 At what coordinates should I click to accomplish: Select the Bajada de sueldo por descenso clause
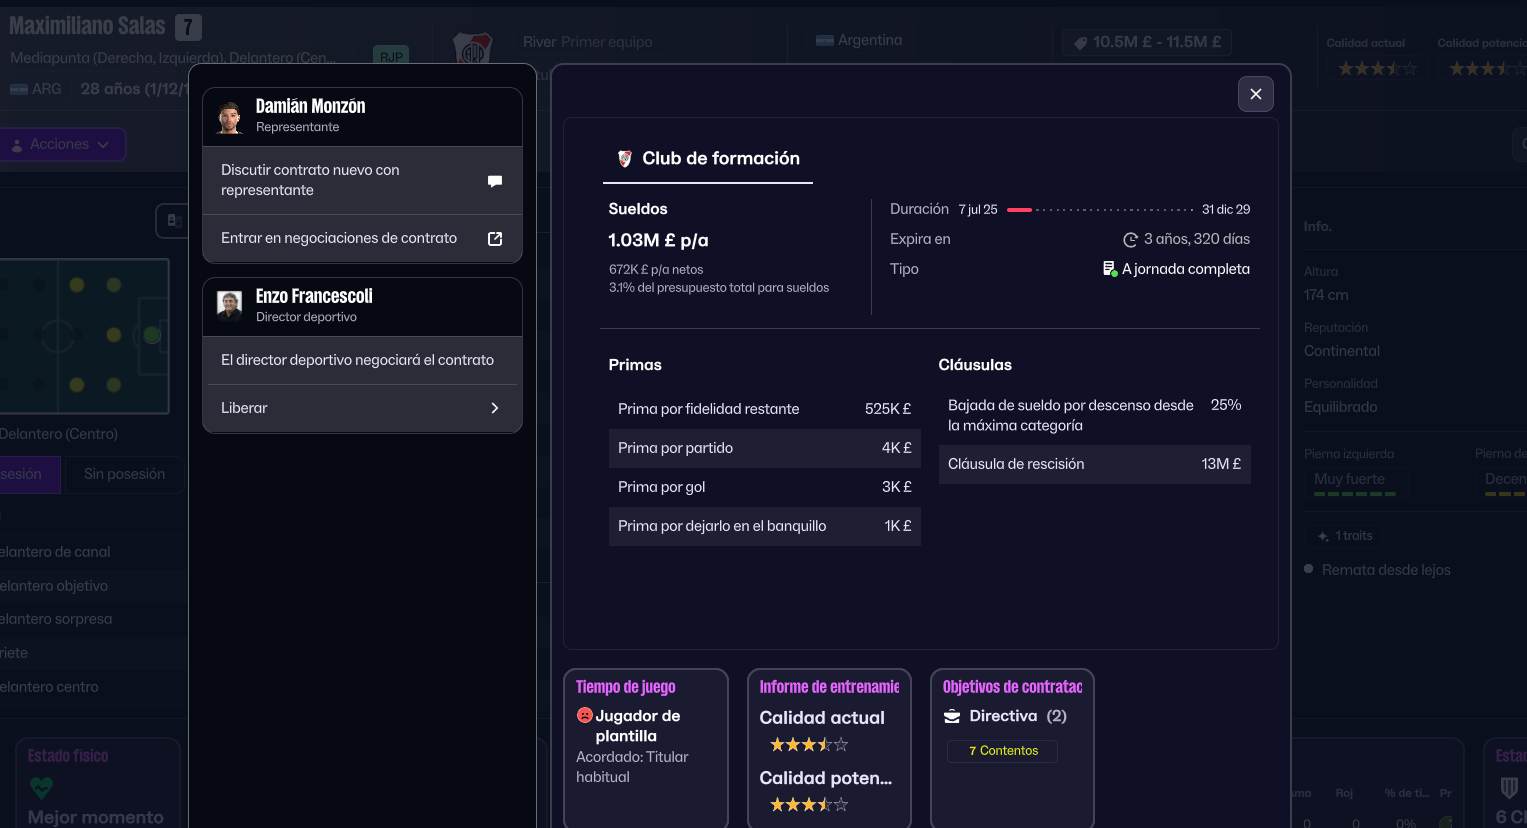tap(1095, 415)
